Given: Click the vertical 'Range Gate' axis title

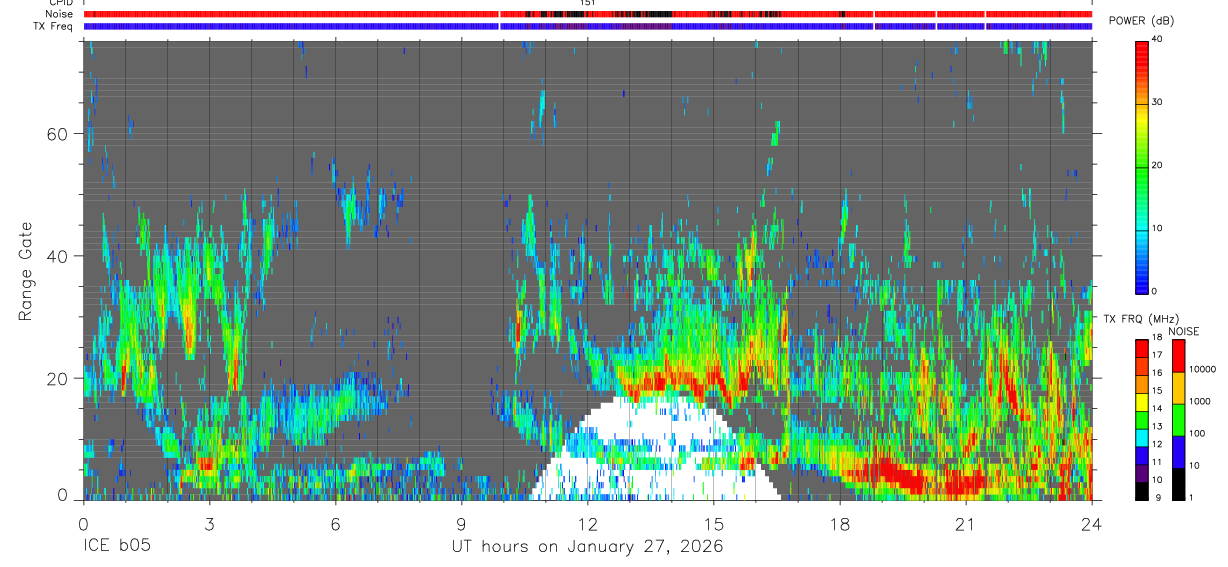Looking at the screenshot, I should (x=25, y=269).
